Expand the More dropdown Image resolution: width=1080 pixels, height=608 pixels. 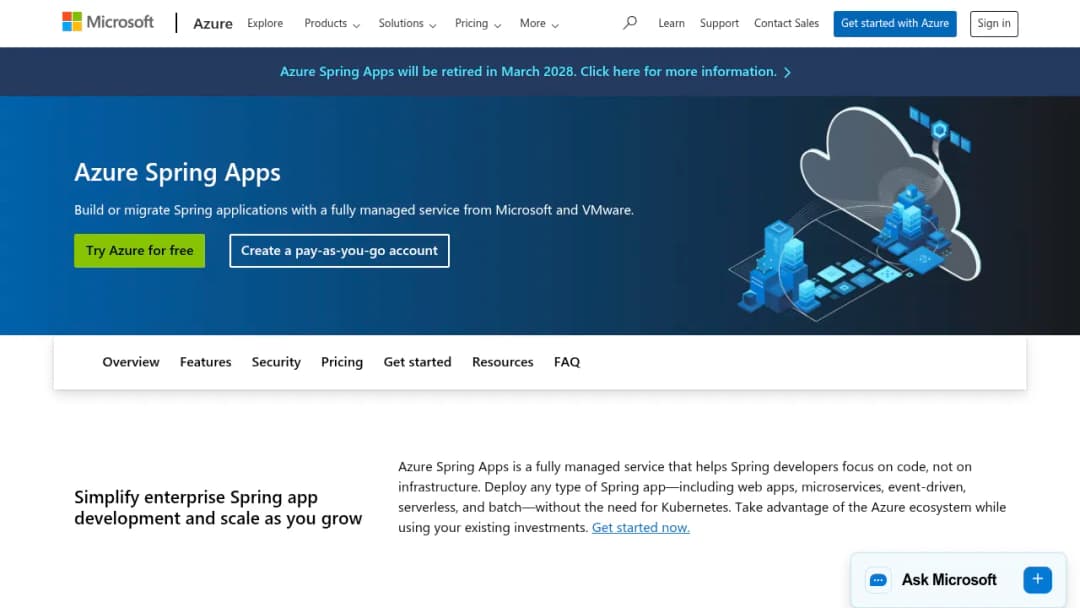539,23
